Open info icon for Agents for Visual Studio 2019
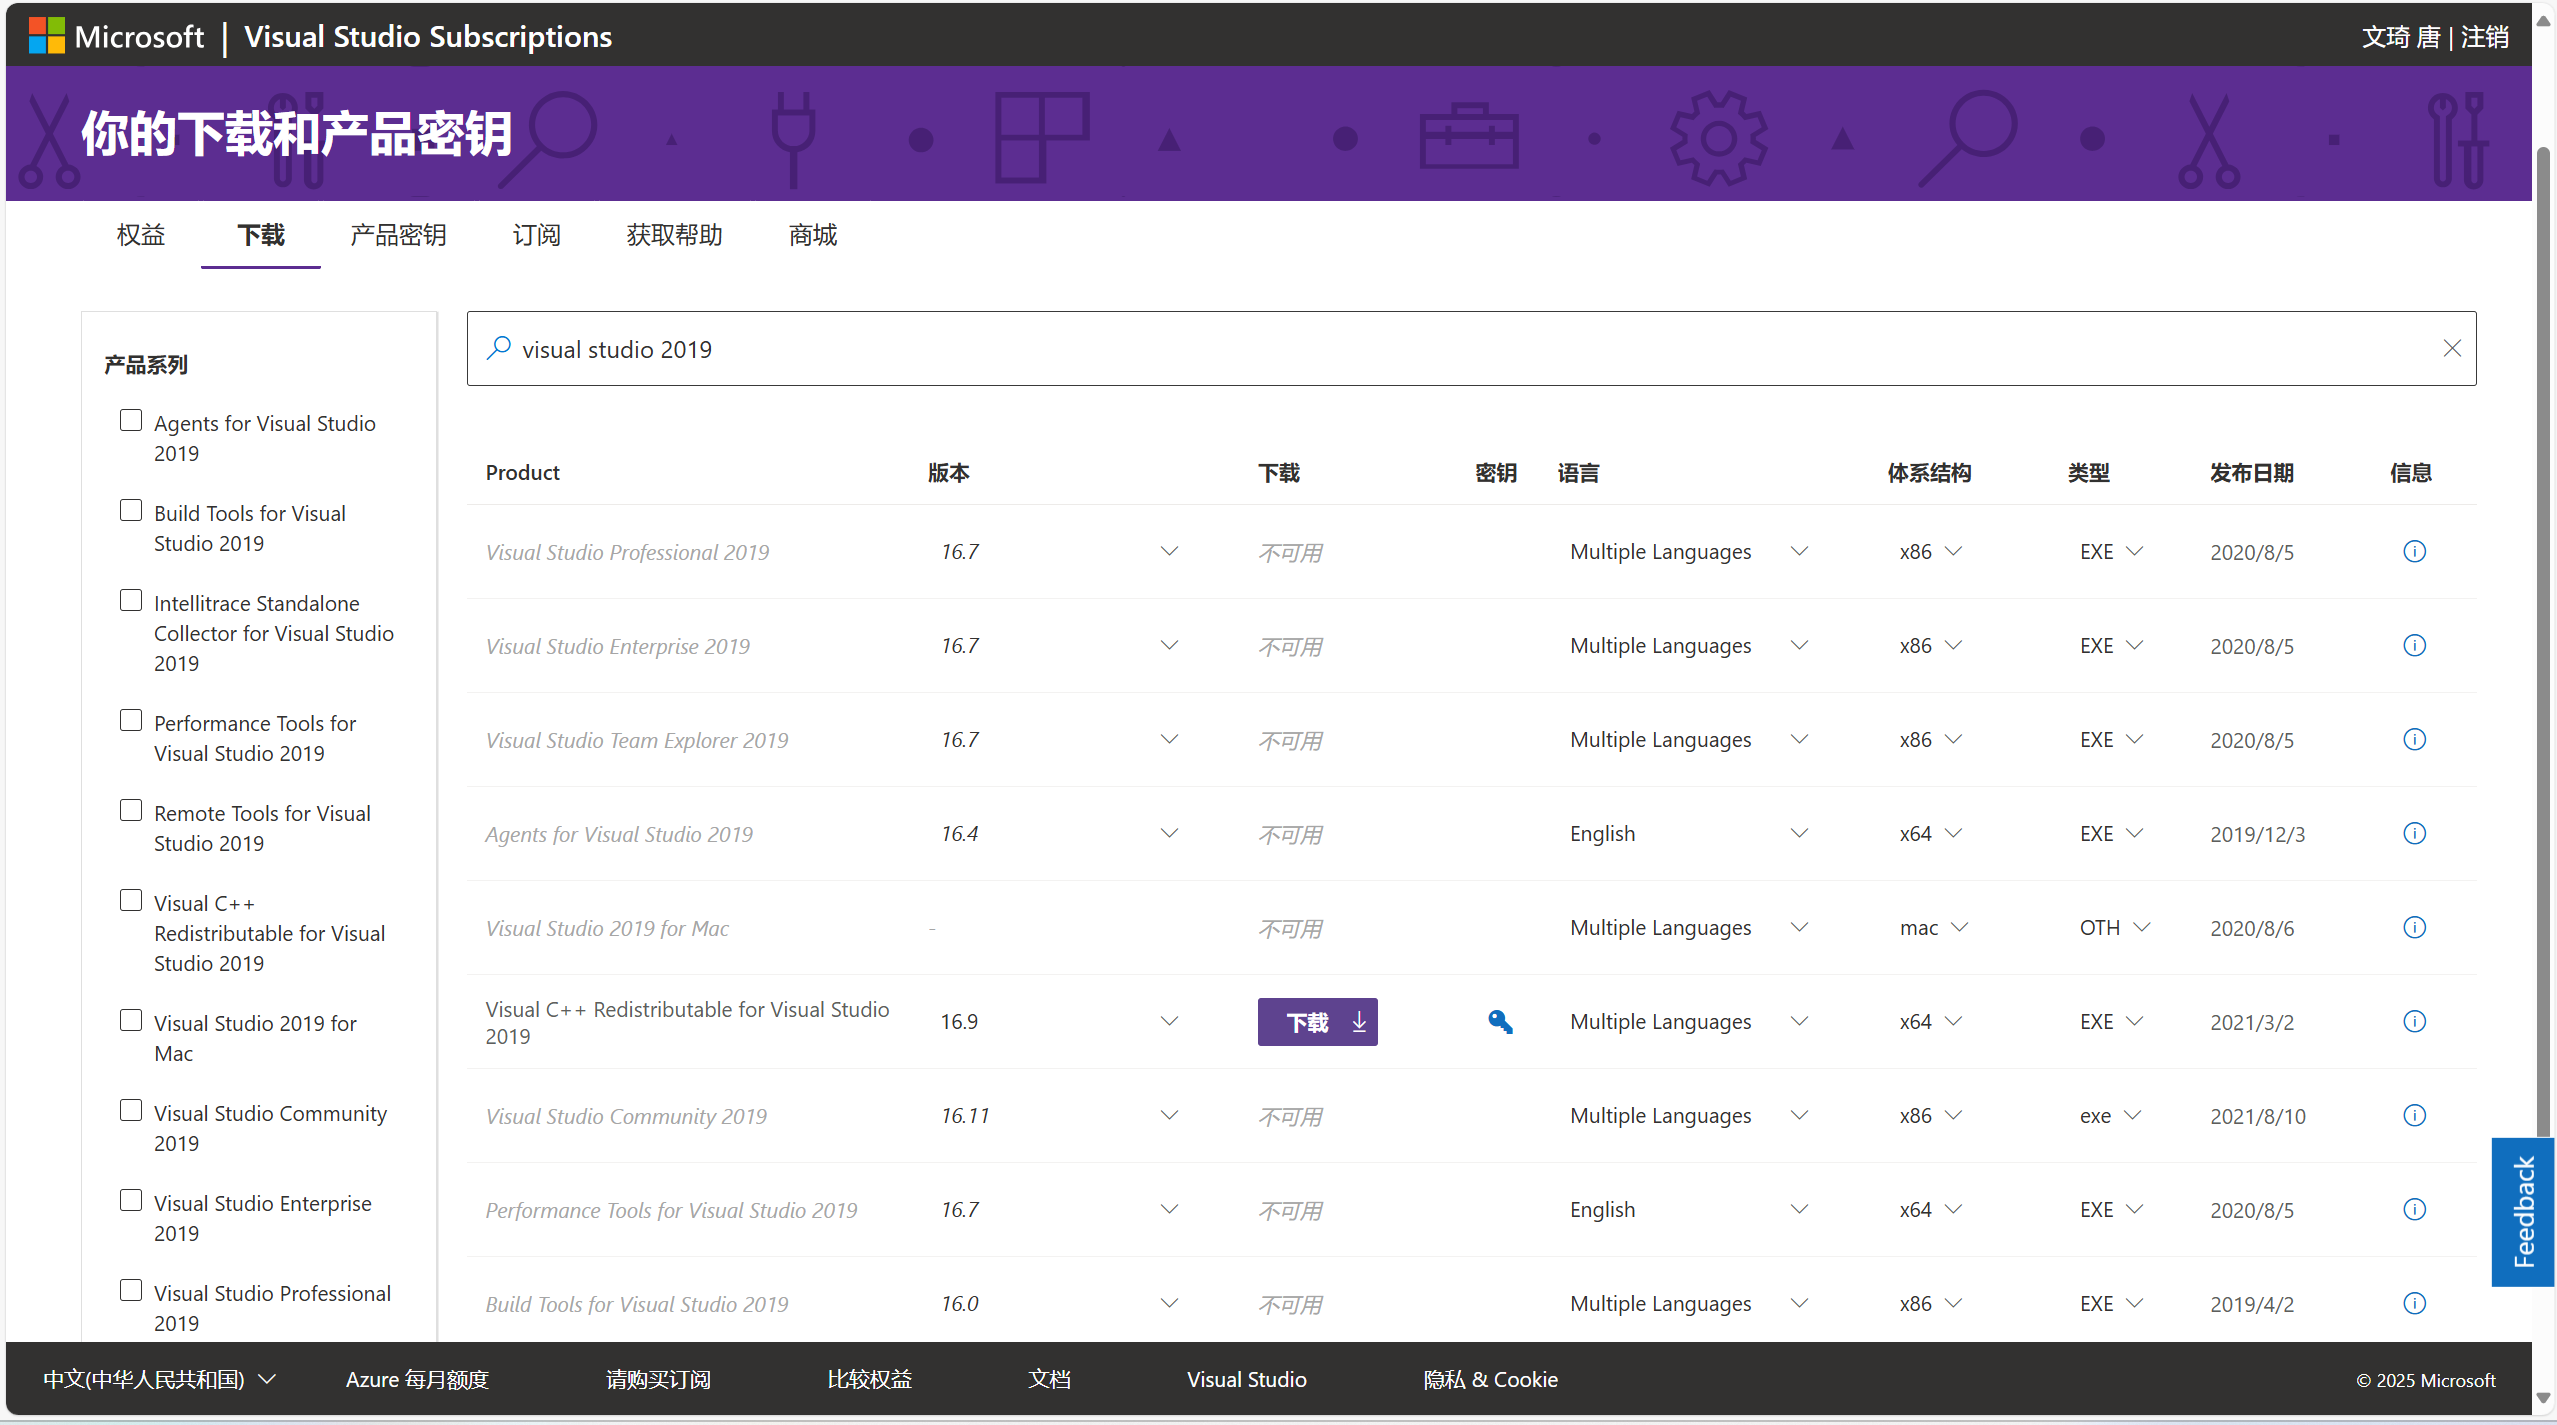 click(x=2413, y=833)
